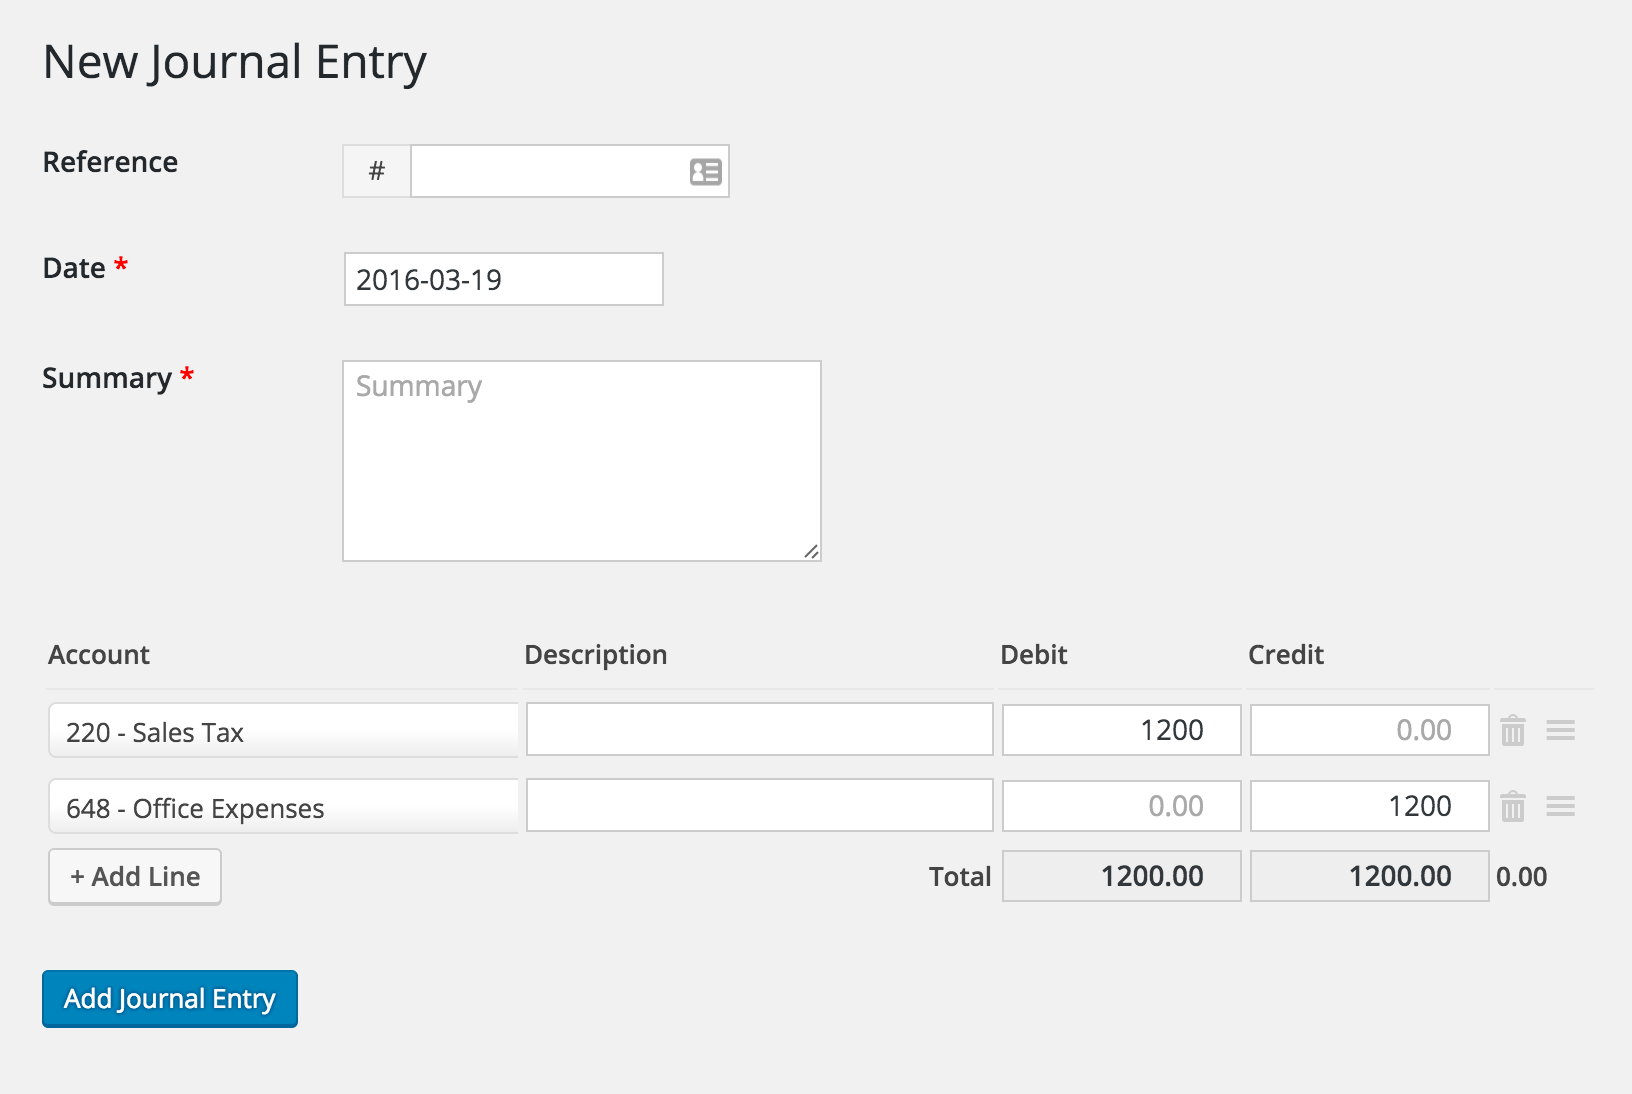The width and height of the screenshot is (1632, 1094).
Task: Open the date picker showing 2016-03-19
Action: (x=503, y=279)
